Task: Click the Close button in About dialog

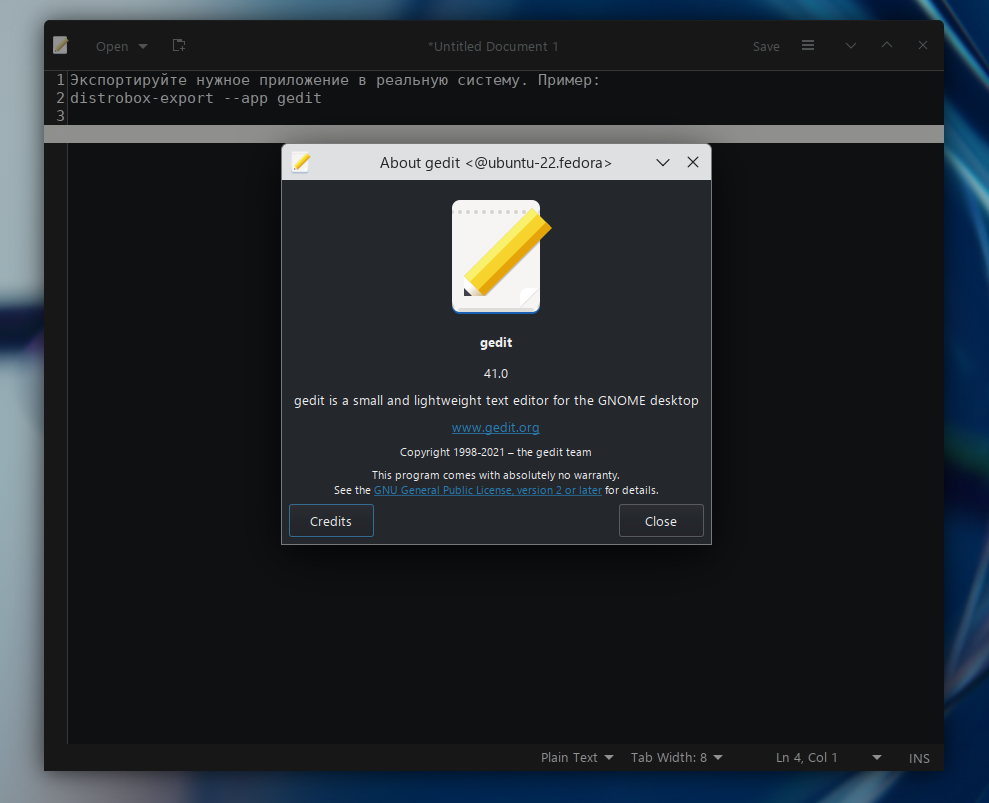Action: (661, 521)
